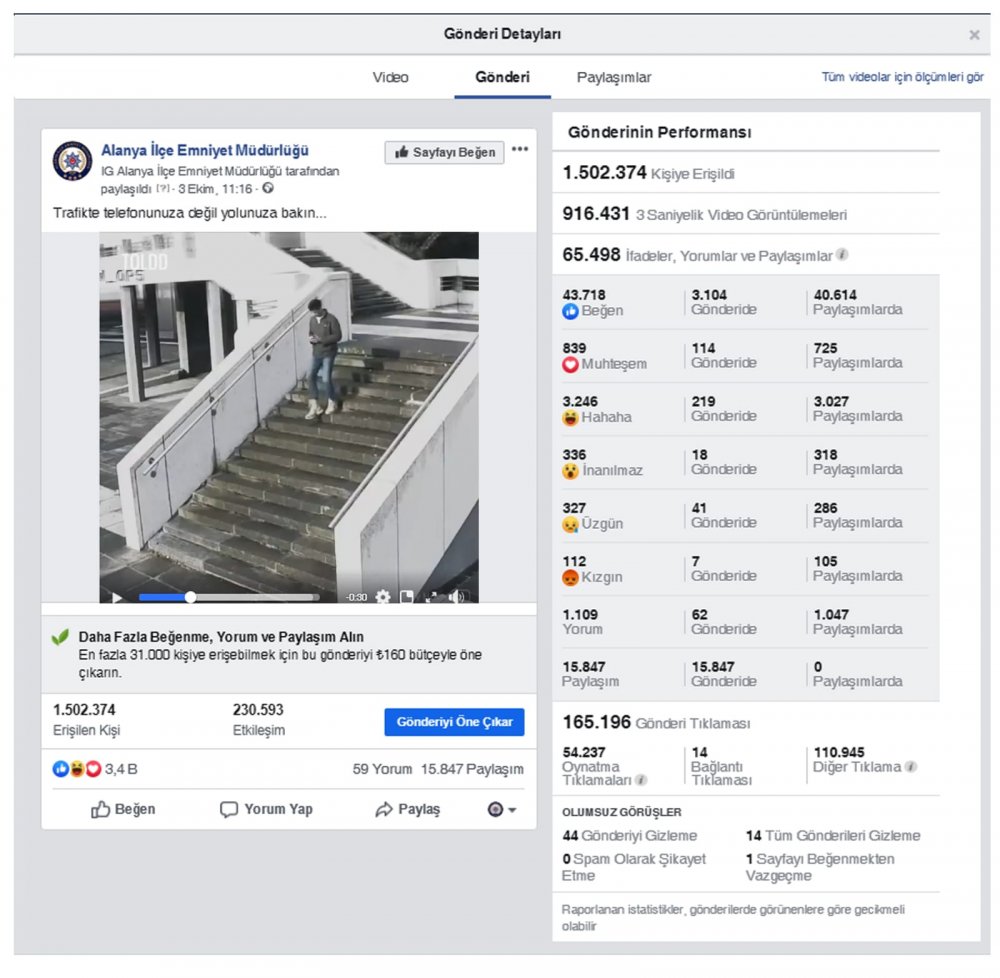Viewport: 1000px width, 978px height.
Task: Expand the profile selector dropdown beside Paylaş
Action: coord(502,810)
